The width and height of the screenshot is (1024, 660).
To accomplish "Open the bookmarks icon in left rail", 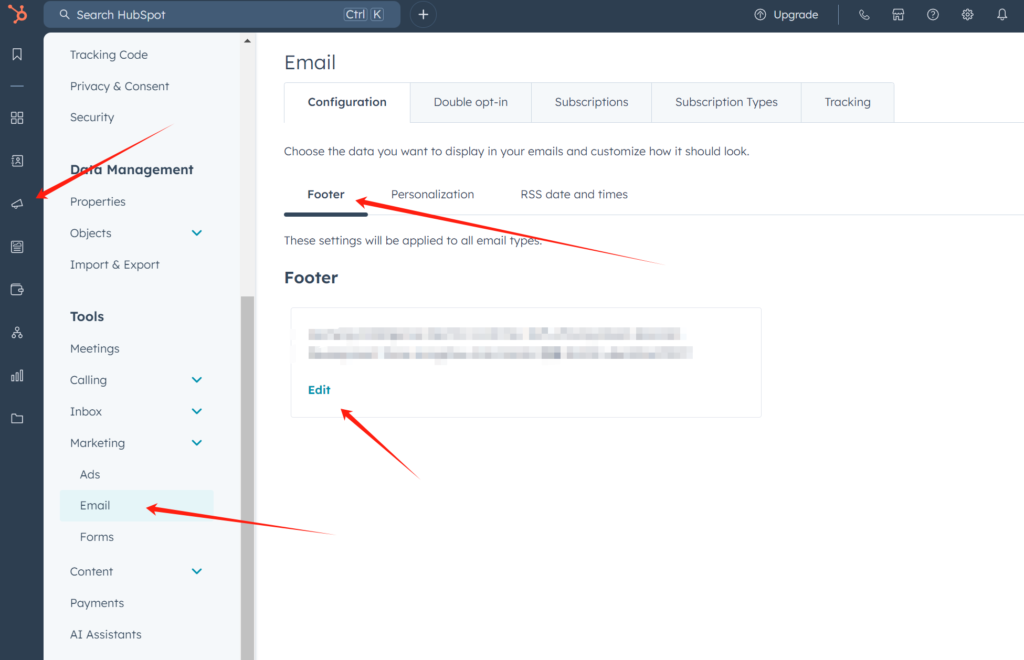I will pyautogui.click(x=17, y=54).
